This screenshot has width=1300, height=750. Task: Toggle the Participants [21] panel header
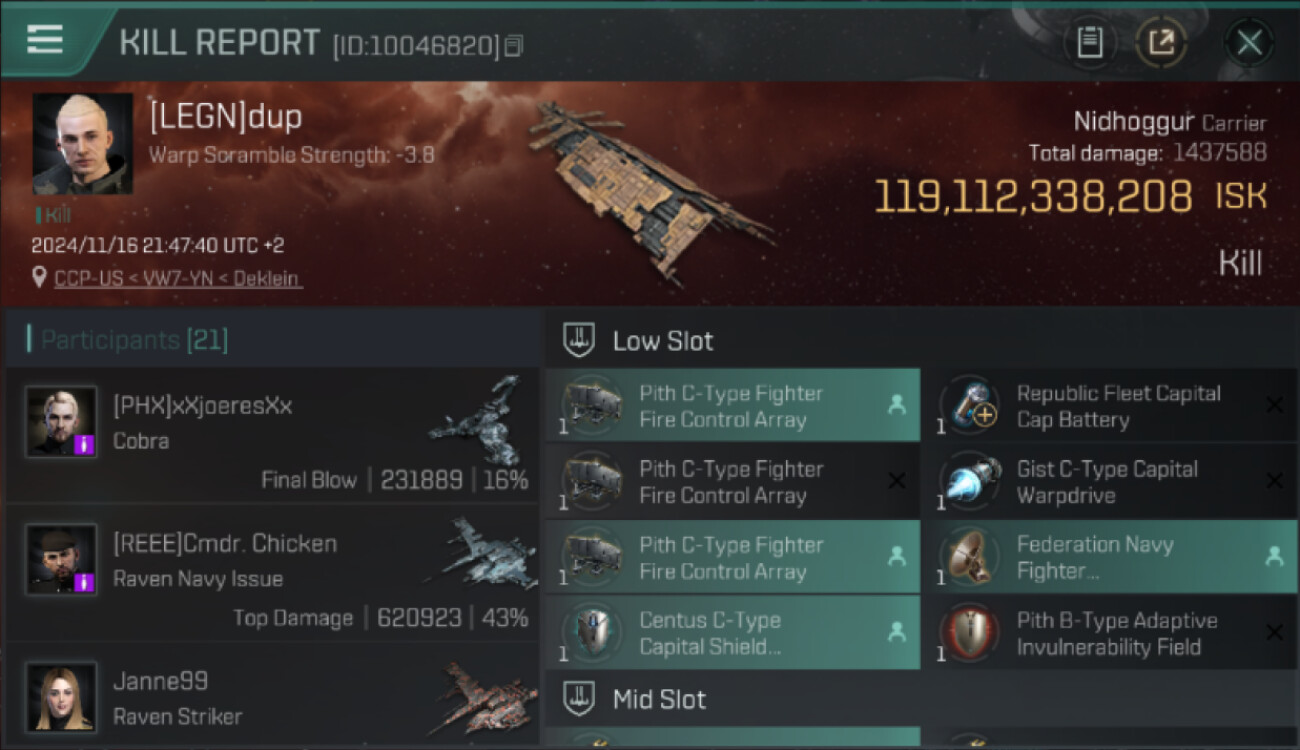[x=272, y=340]
